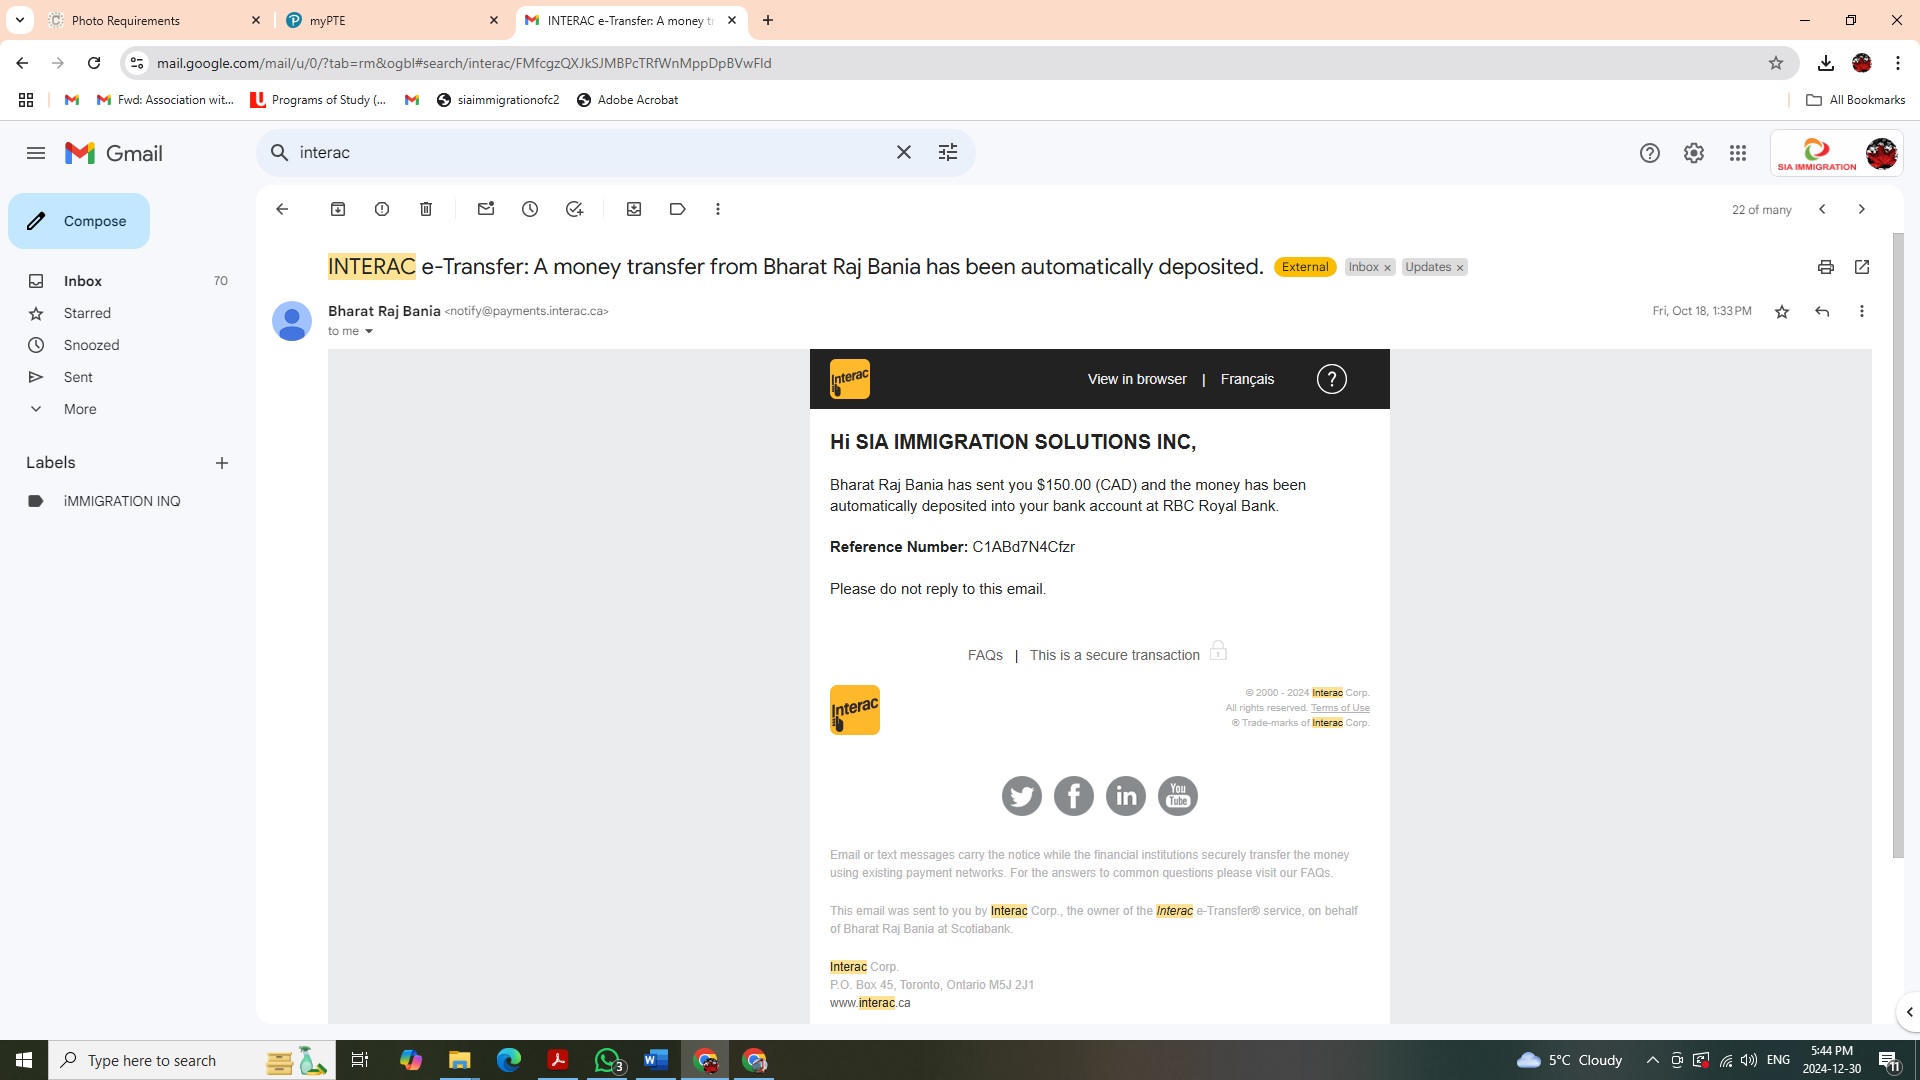Compose a new email

[x=79, y=221]
